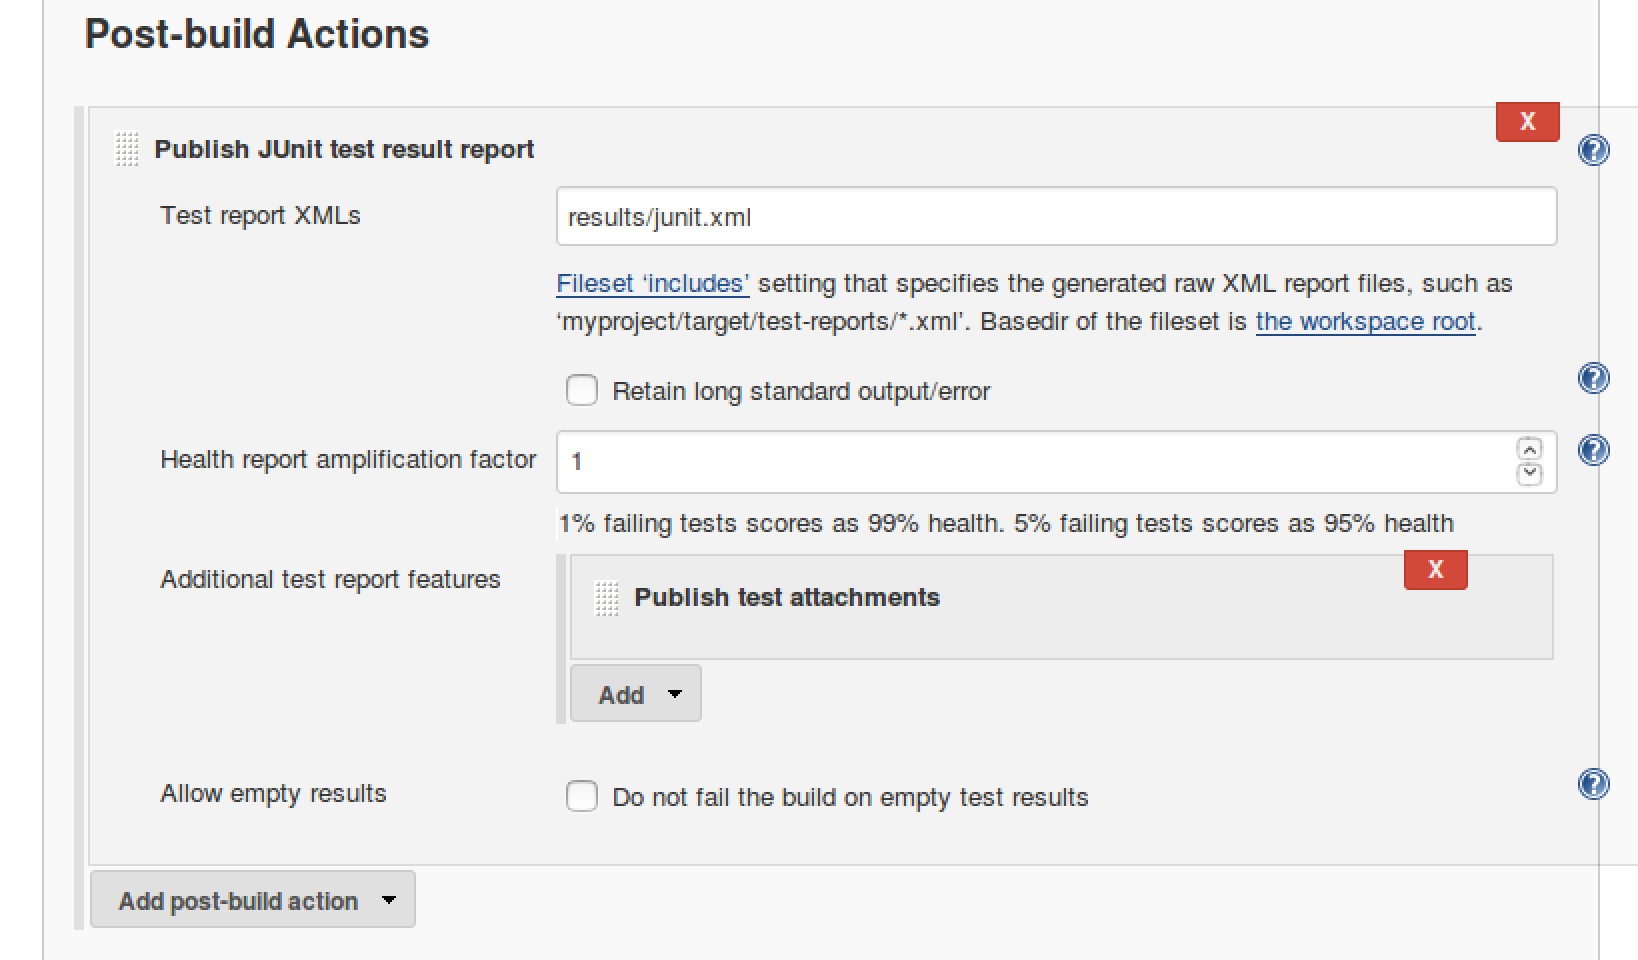Open help for Health report amplification factor
The width and height of the screenshot is (1638, 960).
click(x=1593, y=450)
